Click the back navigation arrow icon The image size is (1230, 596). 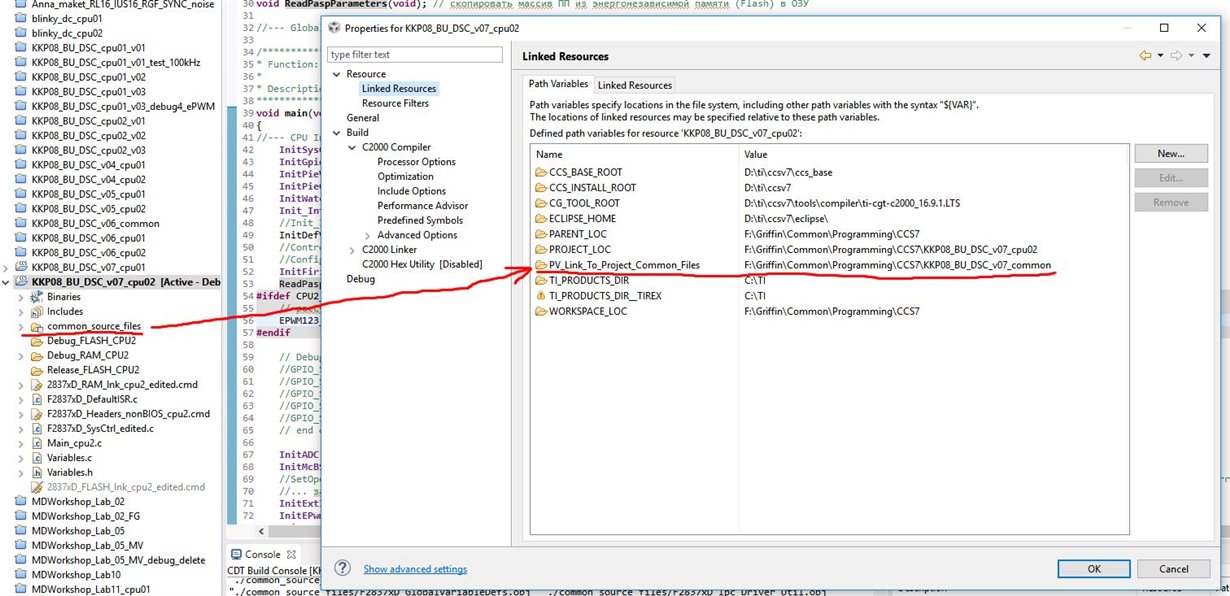tap(1145, 56)
